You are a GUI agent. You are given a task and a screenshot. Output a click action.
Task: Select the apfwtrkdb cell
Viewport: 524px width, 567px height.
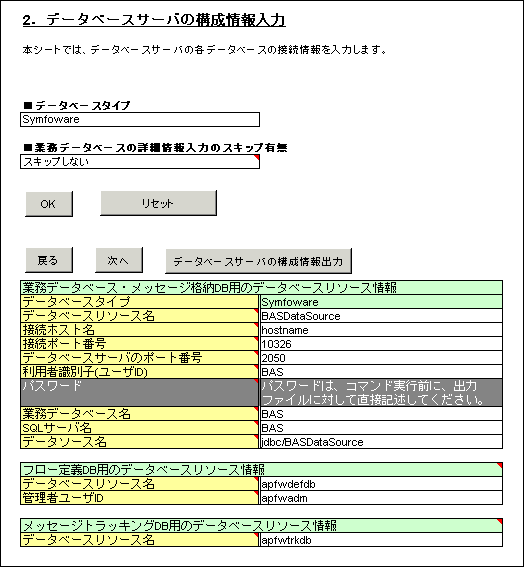[x=381, y=540]
